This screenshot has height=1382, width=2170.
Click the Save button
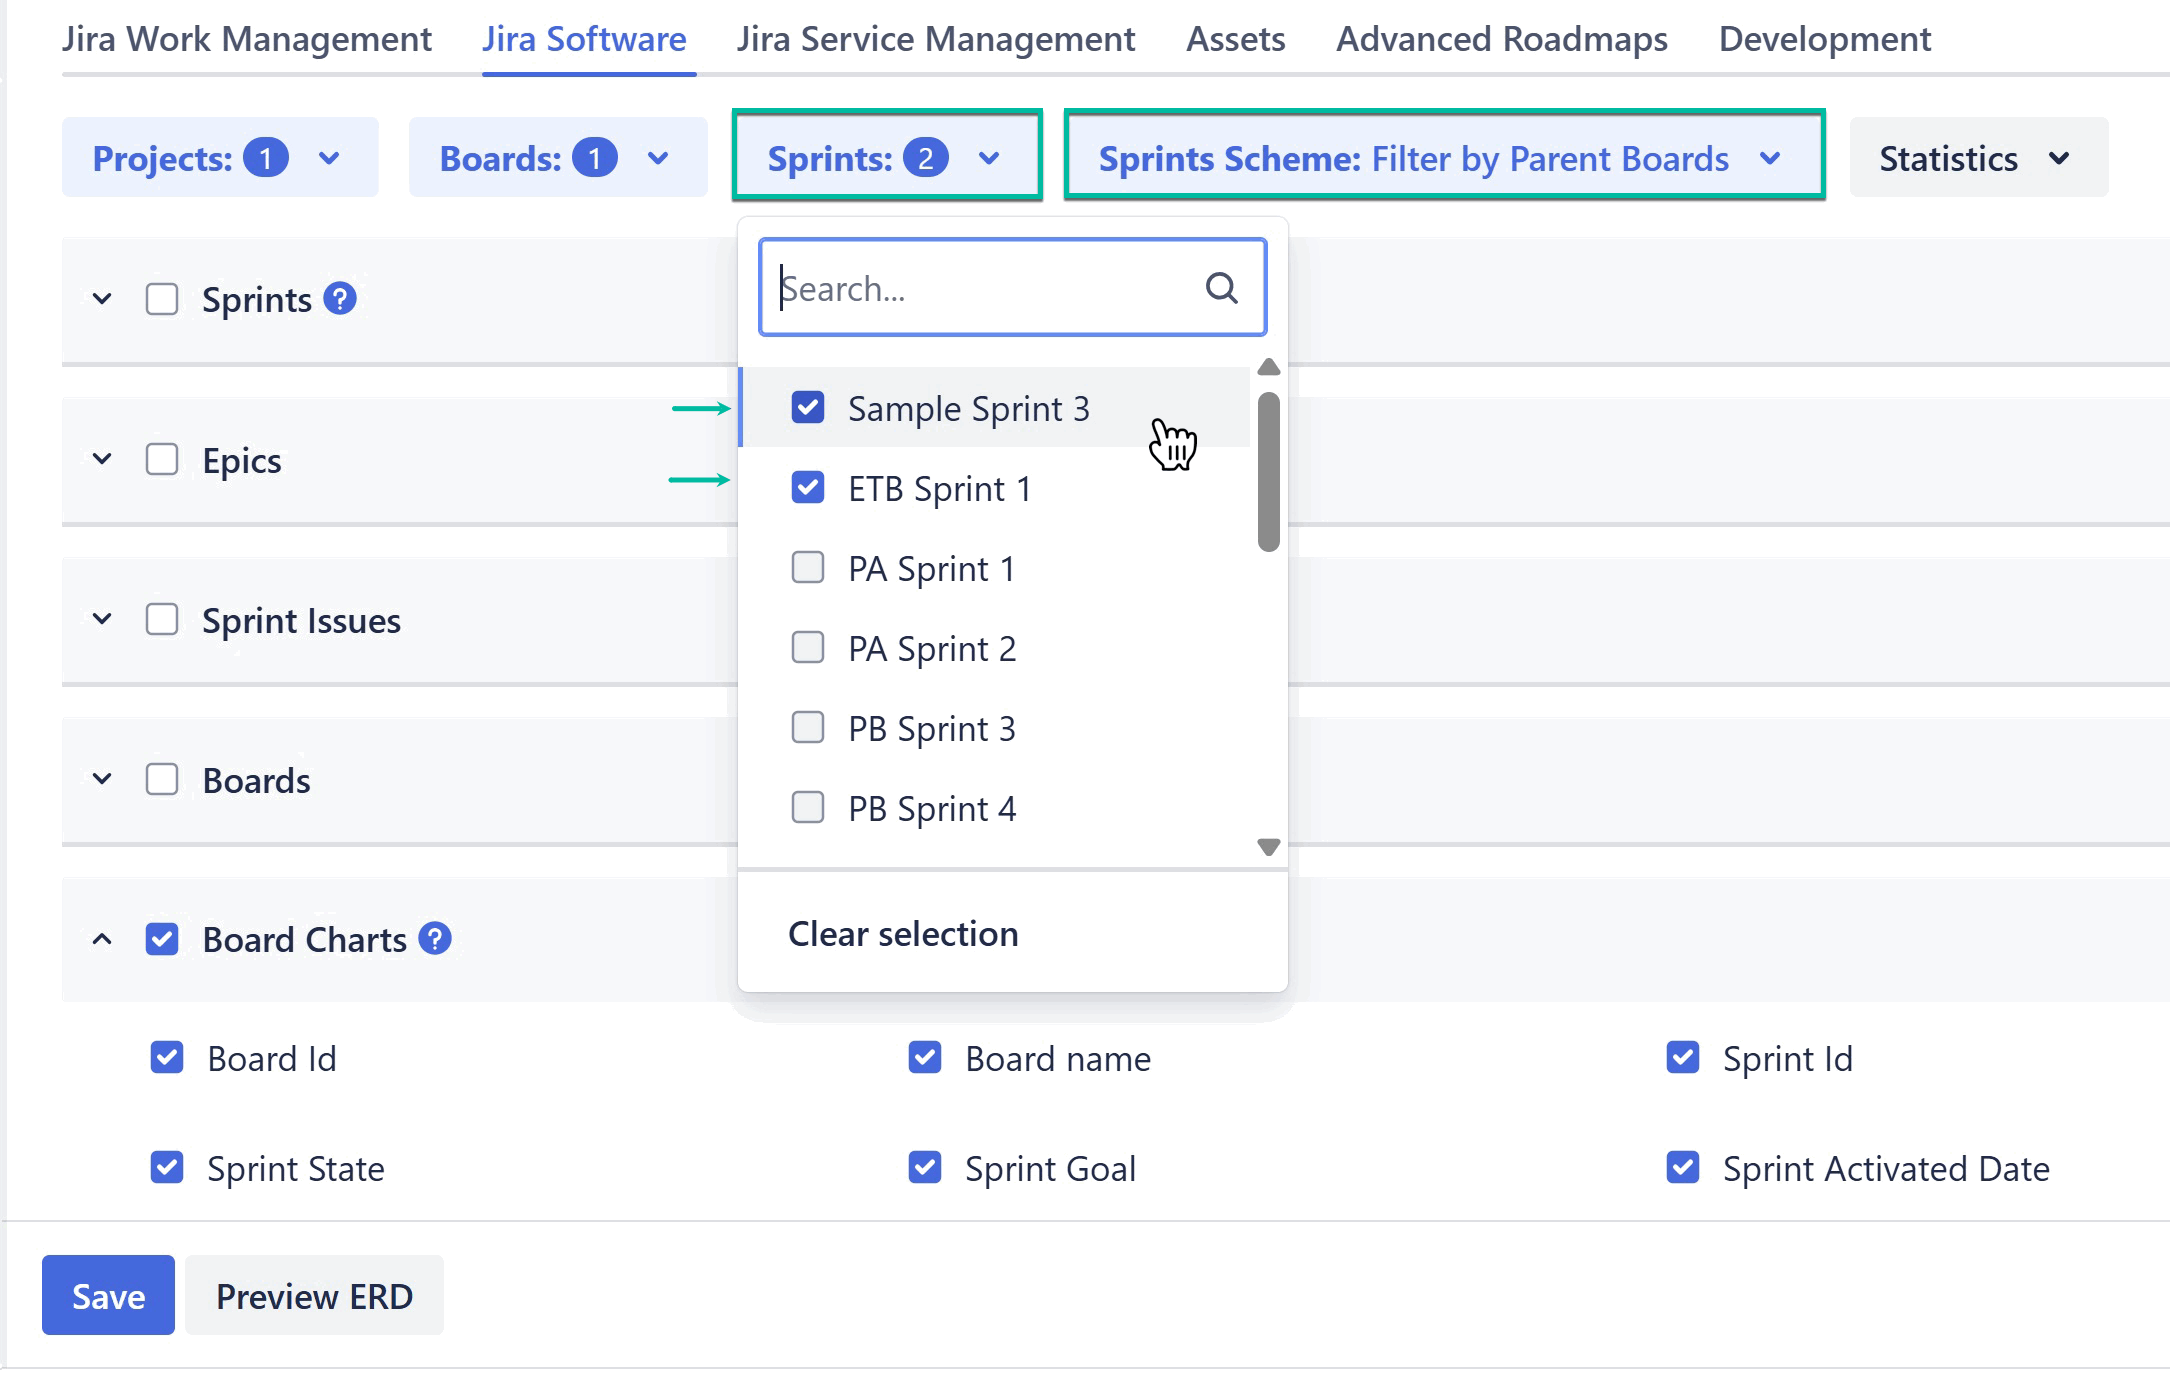(108, 1296)
